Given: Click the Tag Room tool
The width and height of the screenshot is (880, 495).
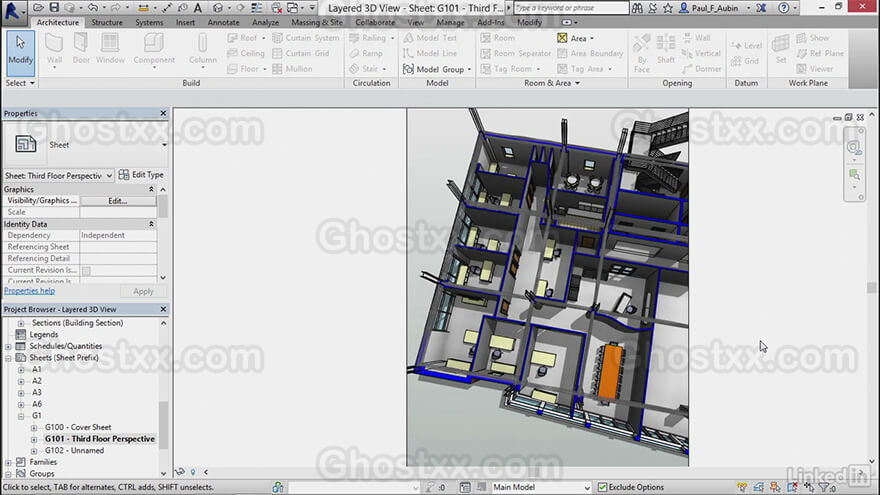Looking at the screenshot, I should click(510, 68).
